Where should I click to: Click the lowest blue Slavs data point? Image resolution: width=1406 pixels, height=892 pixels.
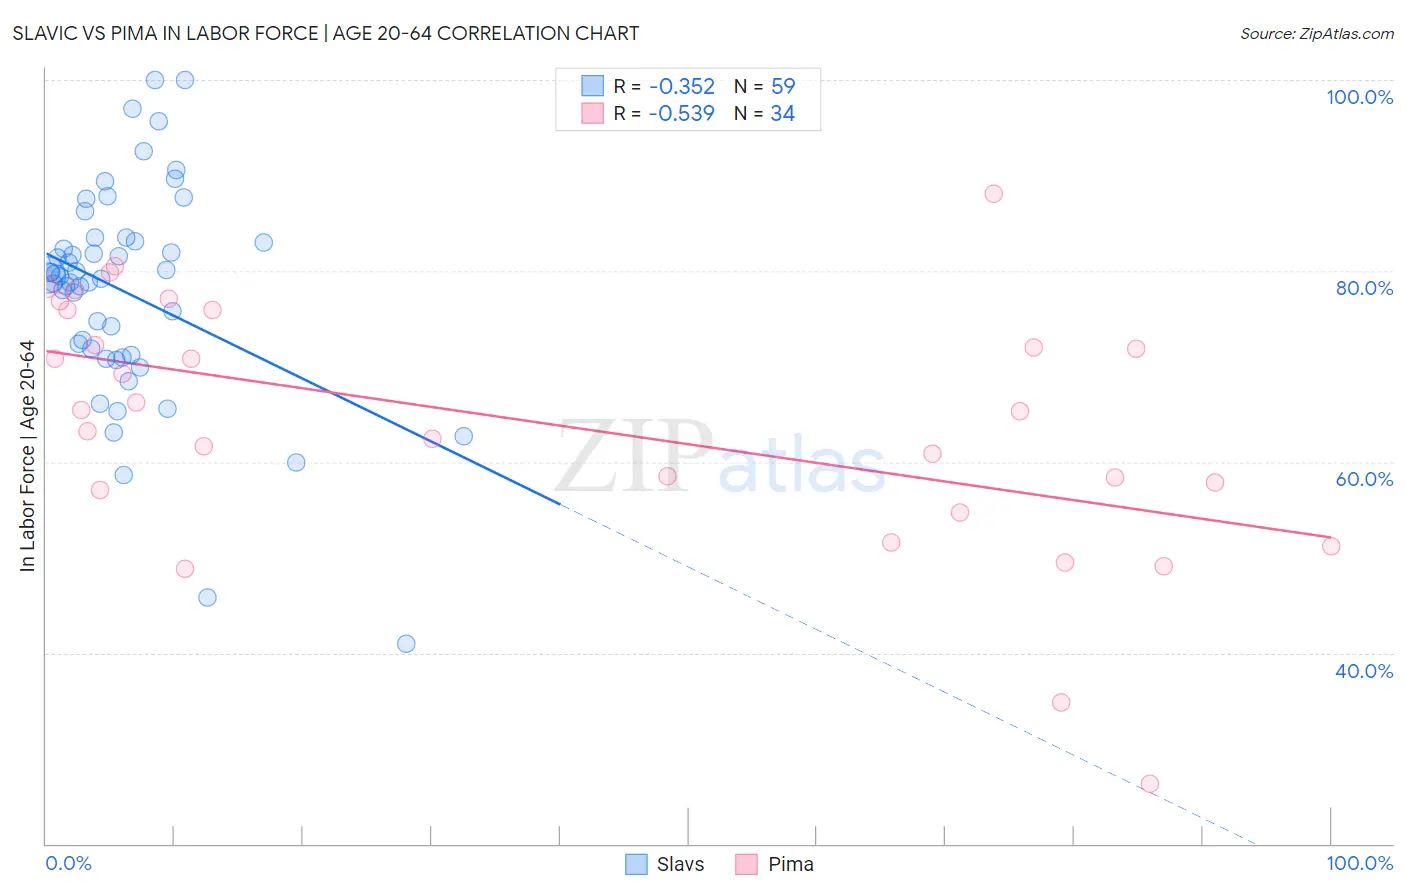click(406, 644)
